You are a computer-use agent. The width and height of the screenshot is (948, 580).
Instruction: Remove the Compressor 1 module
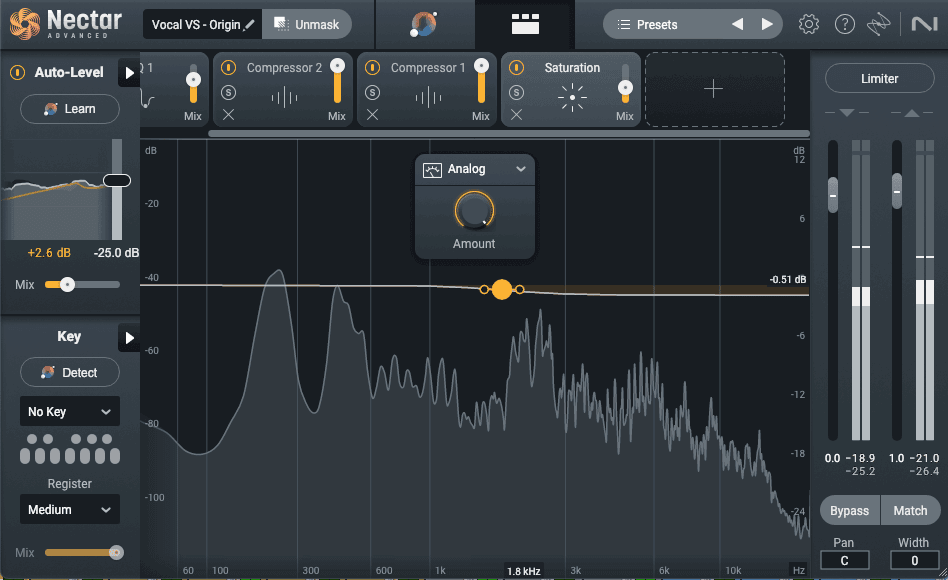372,114
